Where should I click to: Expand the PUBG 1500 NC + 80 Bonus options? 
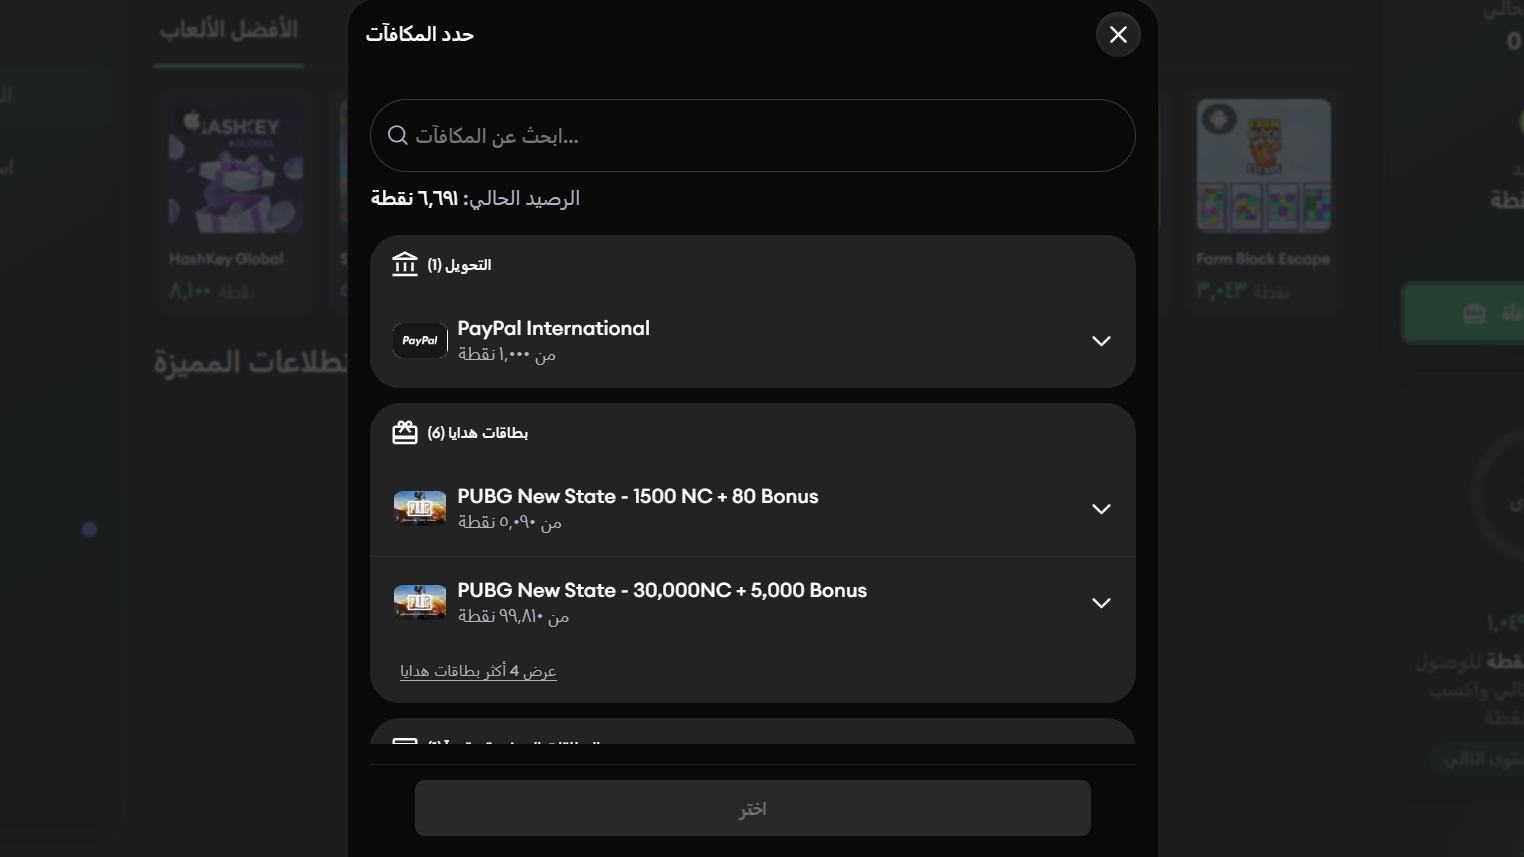click(x=1101, y=509)
